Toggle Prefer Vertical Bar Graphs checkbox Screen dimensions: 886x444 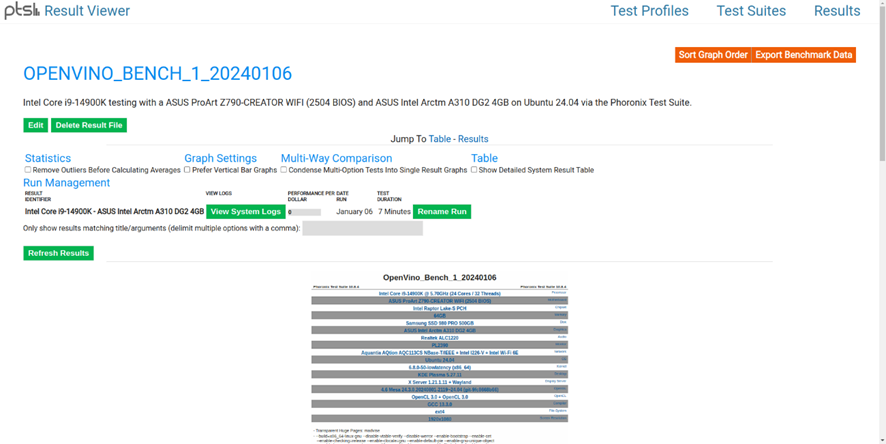(187, 169)
